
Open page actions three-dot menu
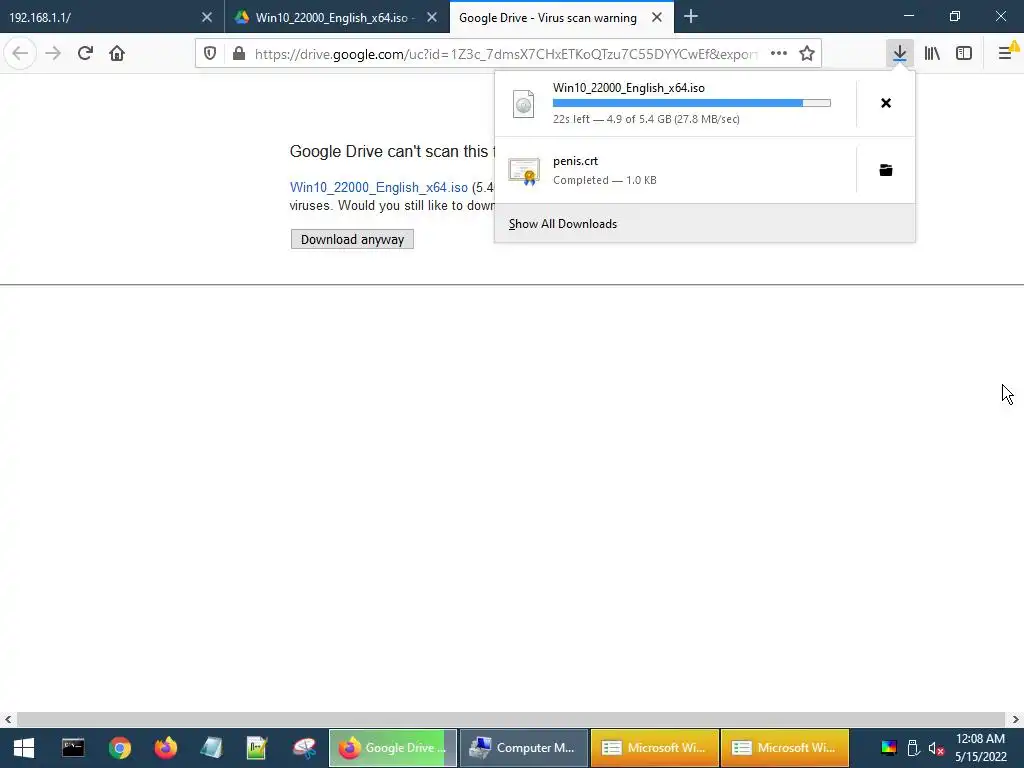(x=778, y=54)
